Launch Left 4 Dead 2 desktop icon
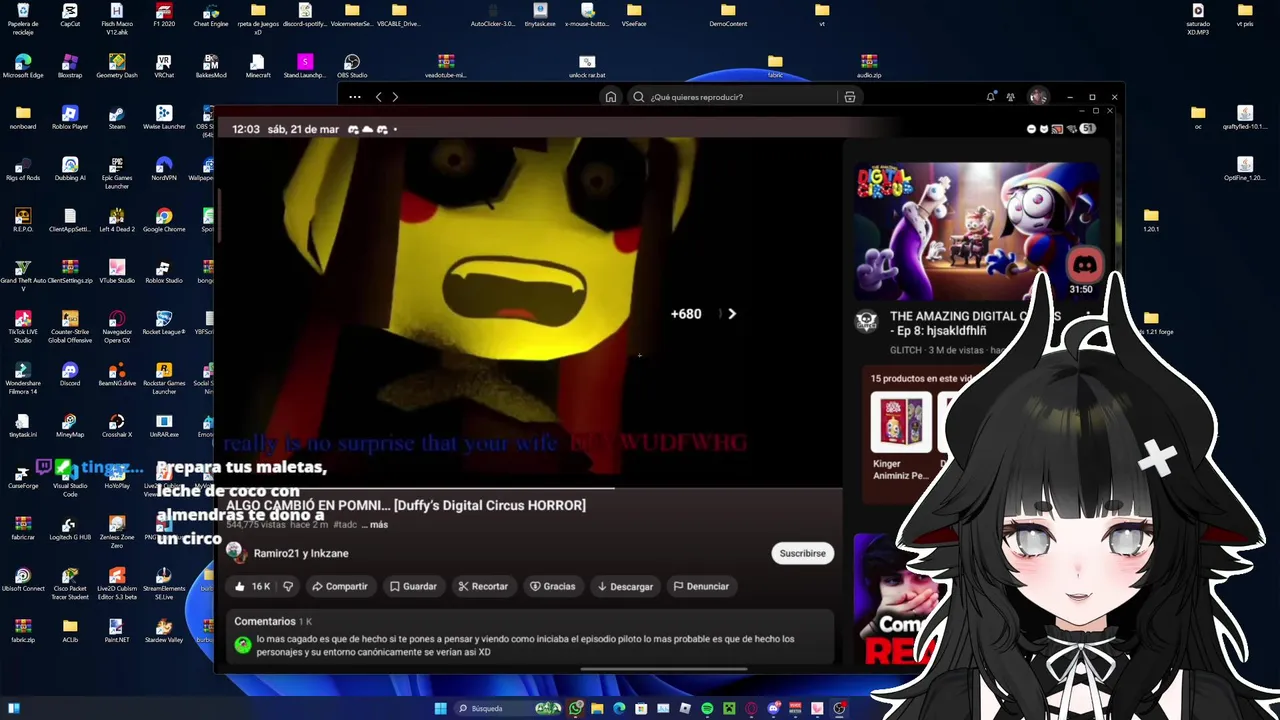1280x720 pixels. click(117, 221)
